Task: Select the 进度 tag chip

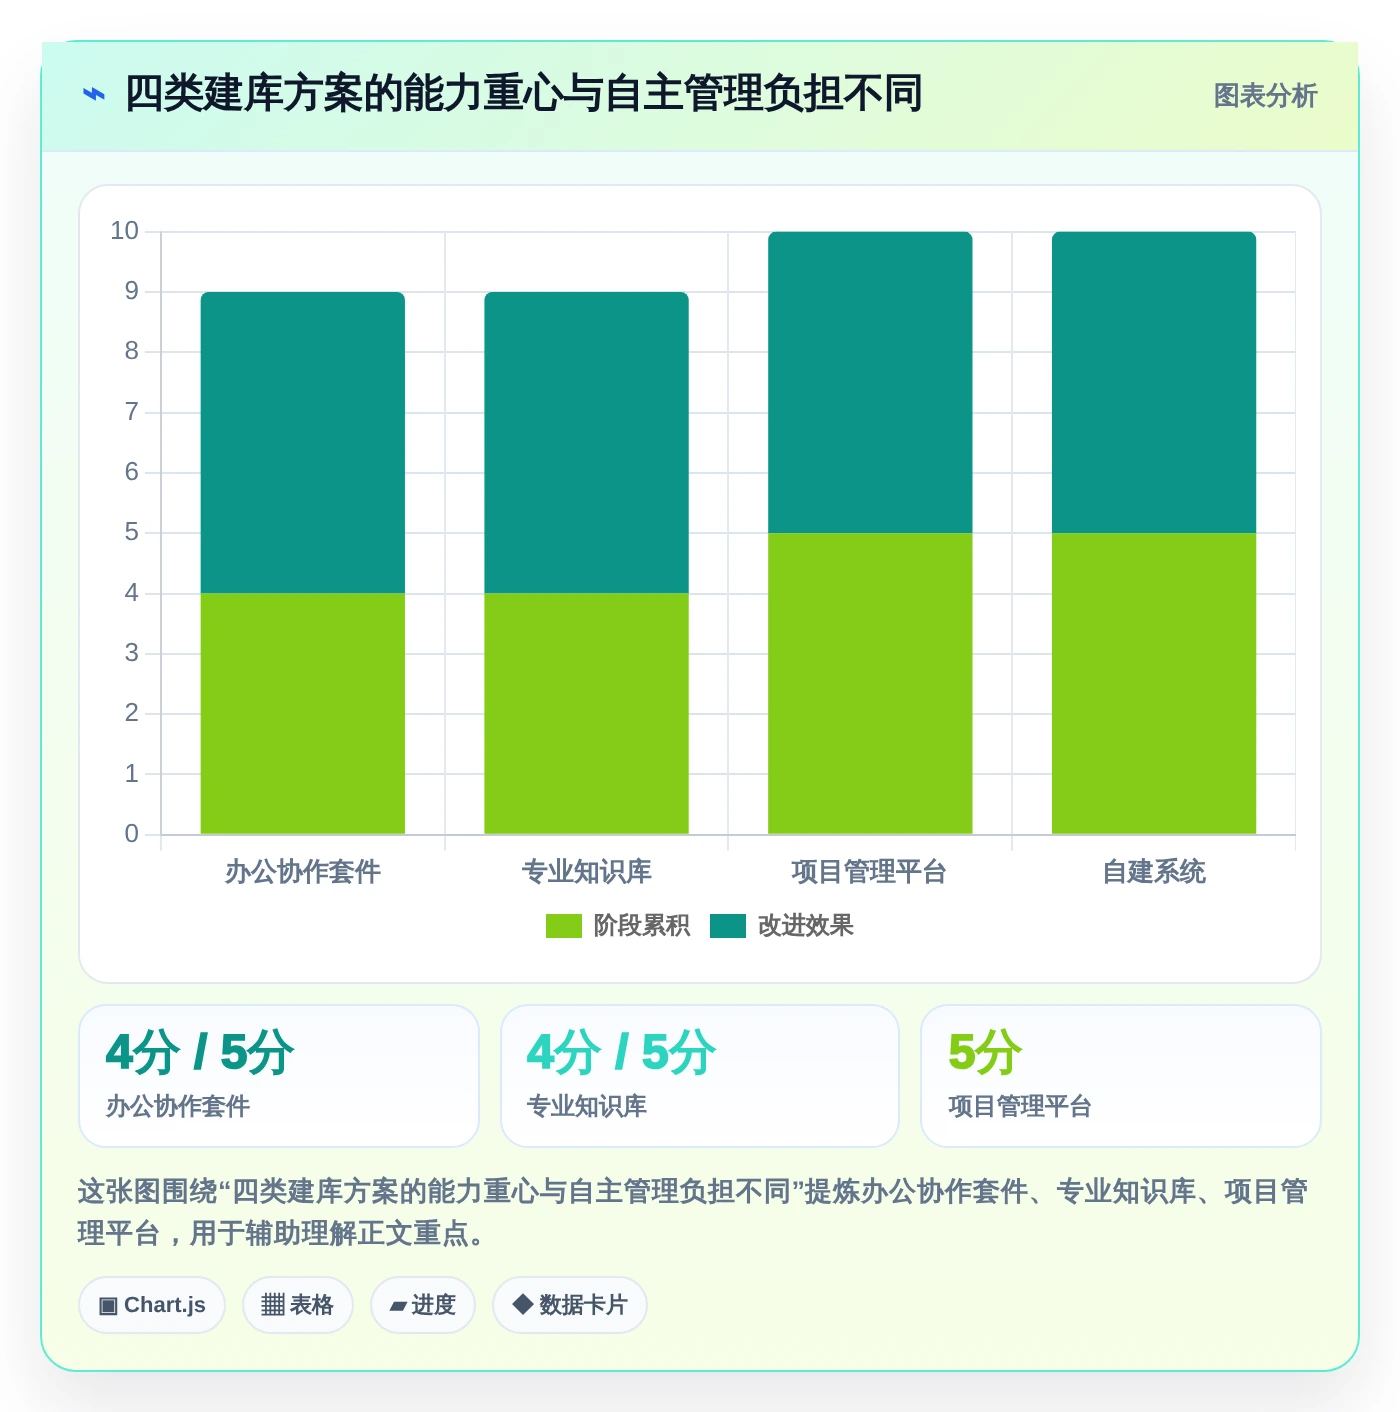Action: point(423,1305)
